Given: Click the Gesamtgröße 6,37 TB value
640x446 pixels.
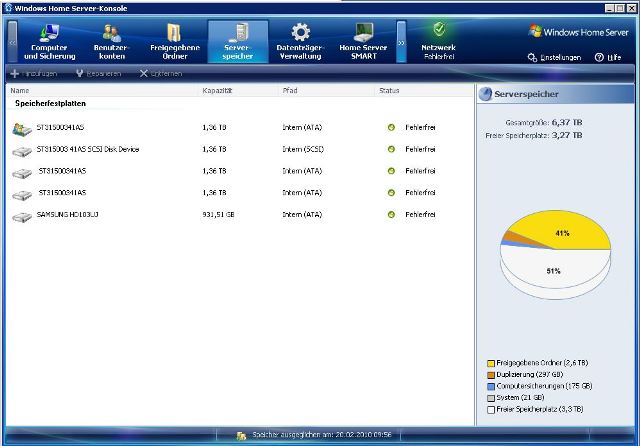Looking at the screenshot, I should pyautogui.click(x=567, y=122).
